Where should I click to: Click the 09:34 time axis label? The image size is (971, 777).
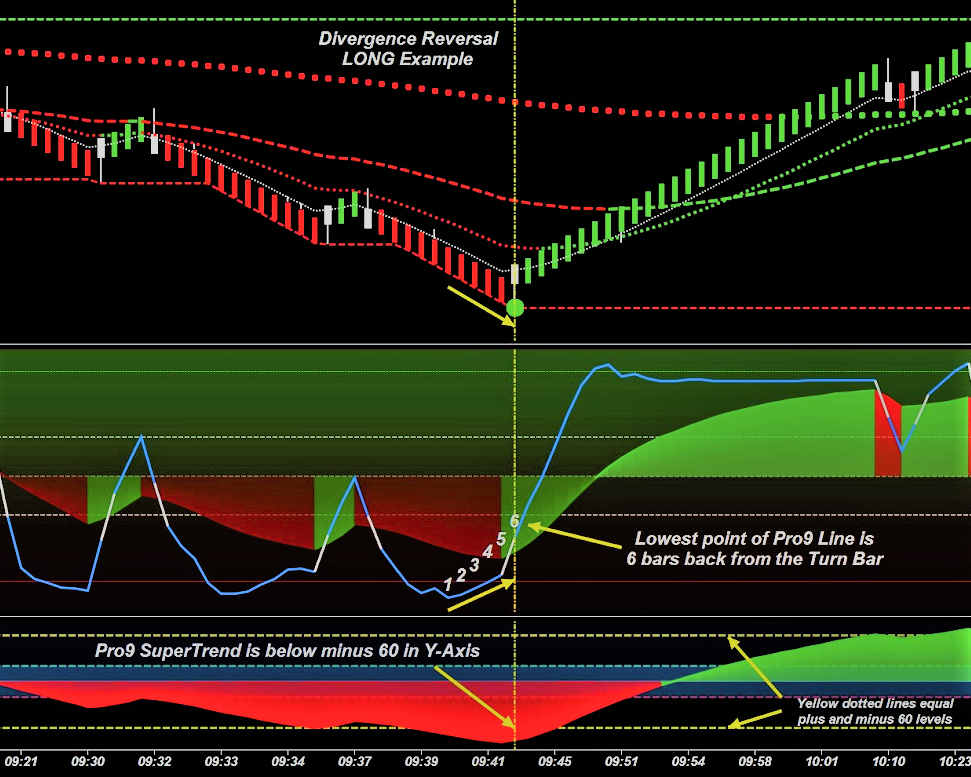tap(288, 761)
